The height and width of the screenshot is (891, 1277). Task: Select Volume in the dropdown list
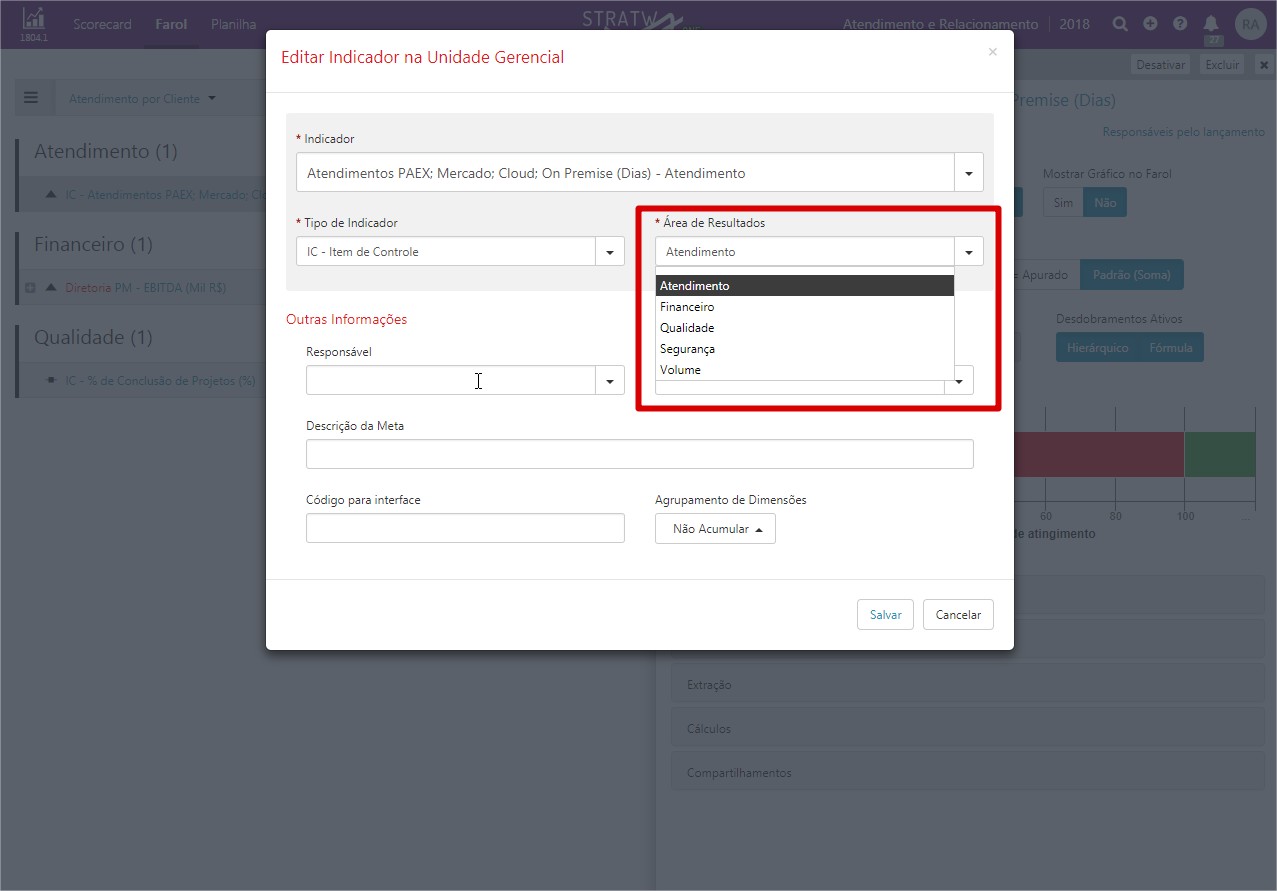pyautogui.click(x=805, y=370)
